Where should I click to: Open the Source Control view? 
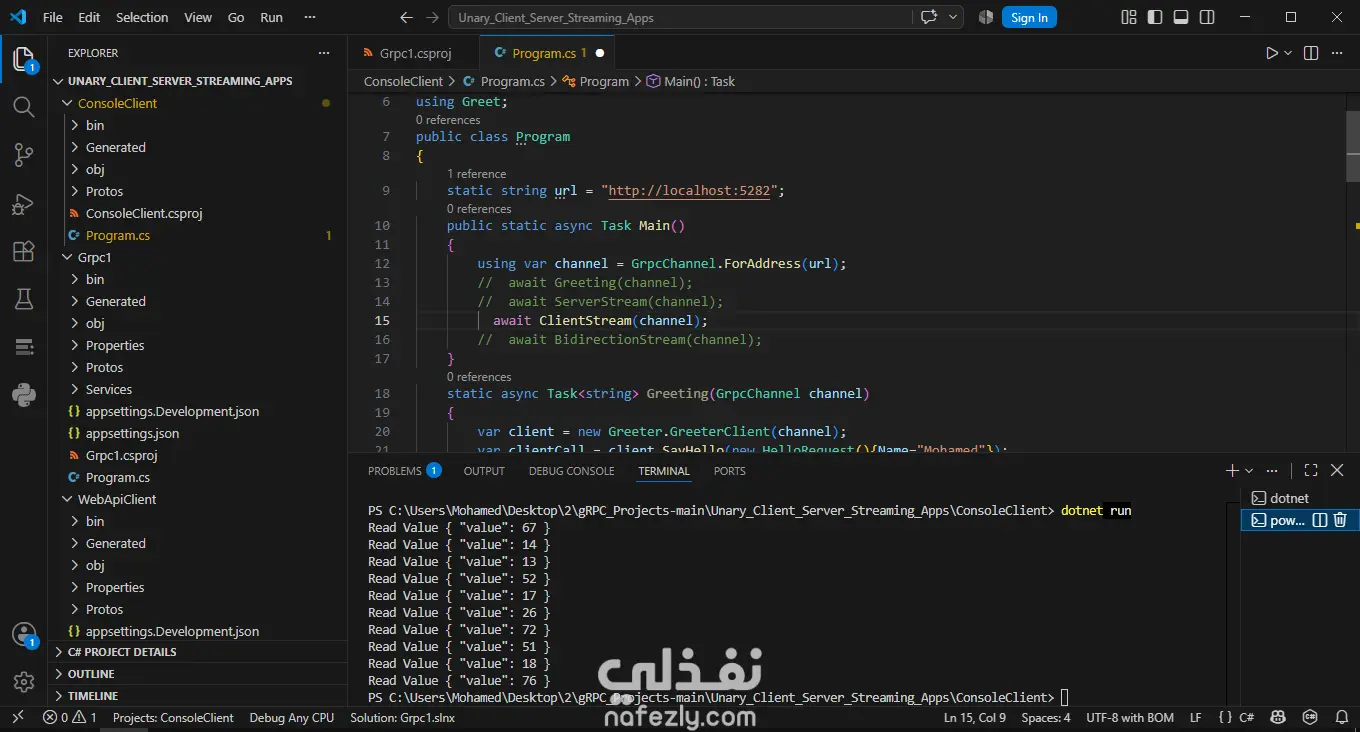coord(24,155)
